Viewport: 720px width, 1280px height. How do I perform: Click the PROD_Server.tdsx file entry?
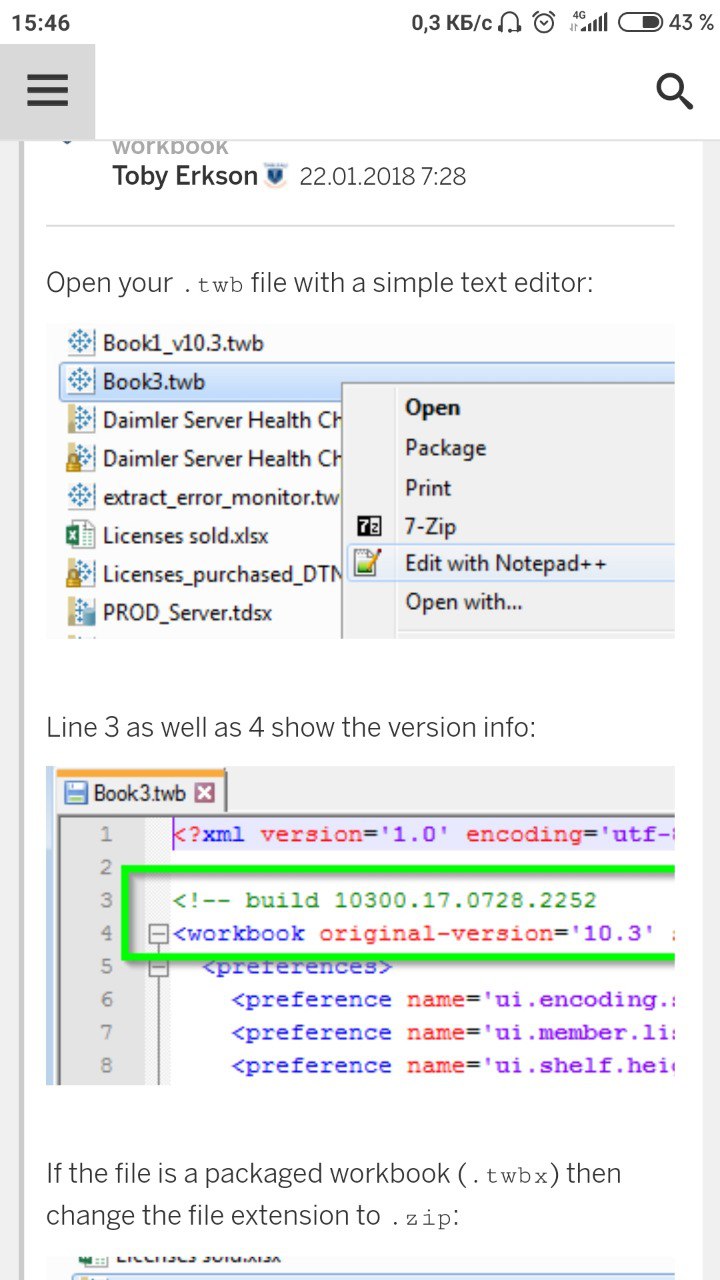tap(187, 611)
